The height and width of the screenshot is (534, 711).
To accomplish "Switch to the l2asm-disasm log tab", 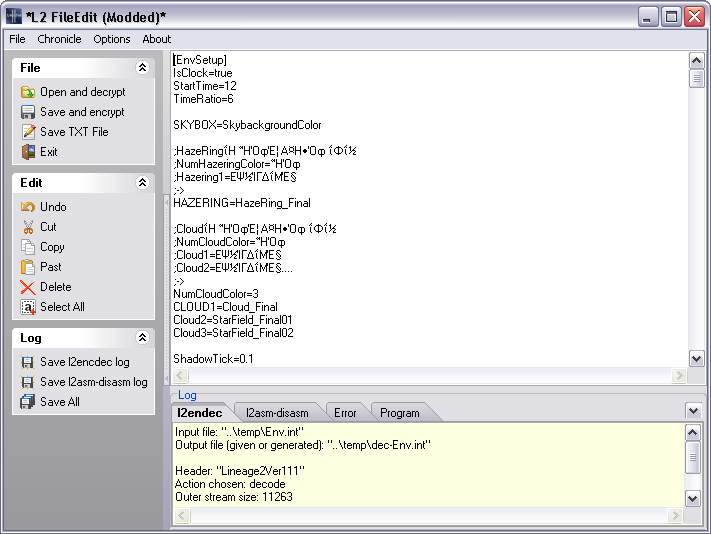I will (x=277, y=412).
